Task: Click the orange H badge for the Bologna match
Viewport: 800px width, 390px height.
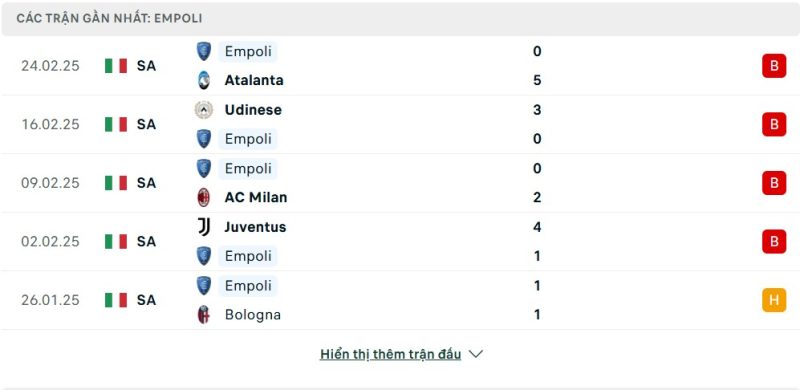Action: click(774, 300)
